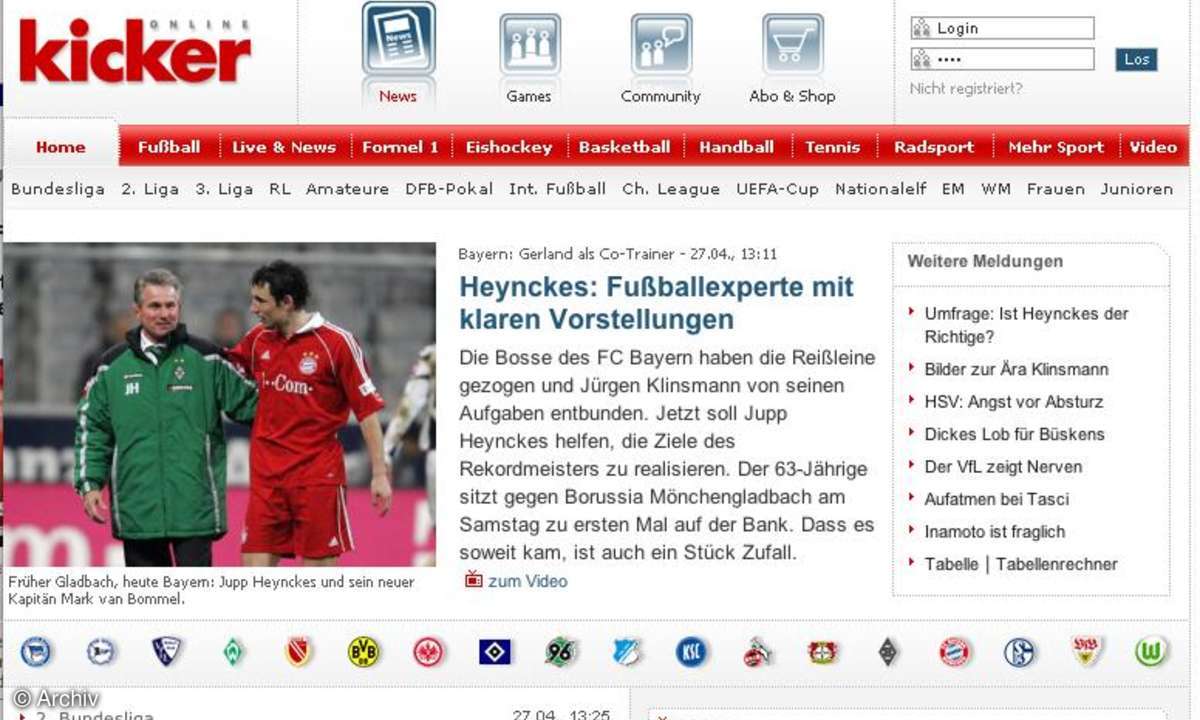
Task: Open the Video menu
Action: tap(1154, 147)
